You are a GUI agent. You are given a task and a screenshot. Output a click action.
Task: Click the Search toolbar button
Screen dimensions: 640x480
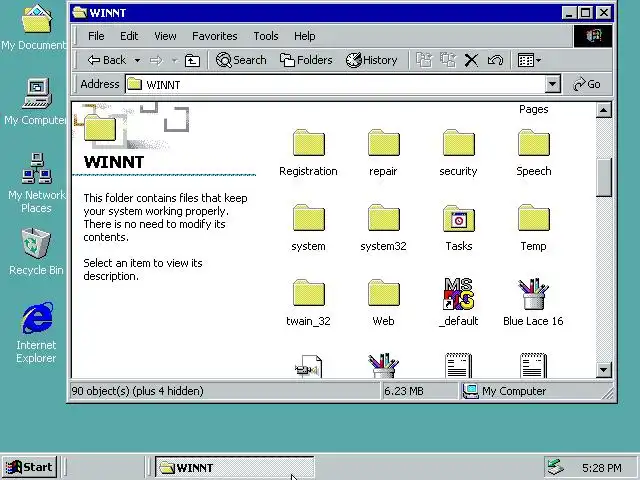(x=241, y=60)
